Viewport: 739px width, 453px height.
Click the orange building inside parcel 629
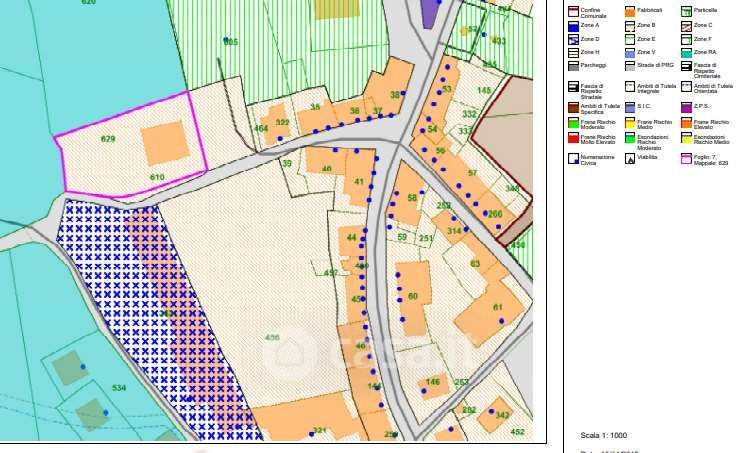point(164,144)
